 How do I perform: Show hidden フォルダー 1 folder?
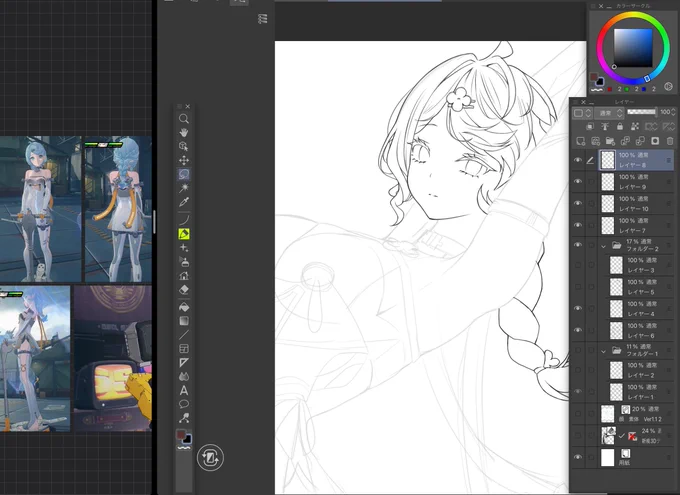(578, 350)
